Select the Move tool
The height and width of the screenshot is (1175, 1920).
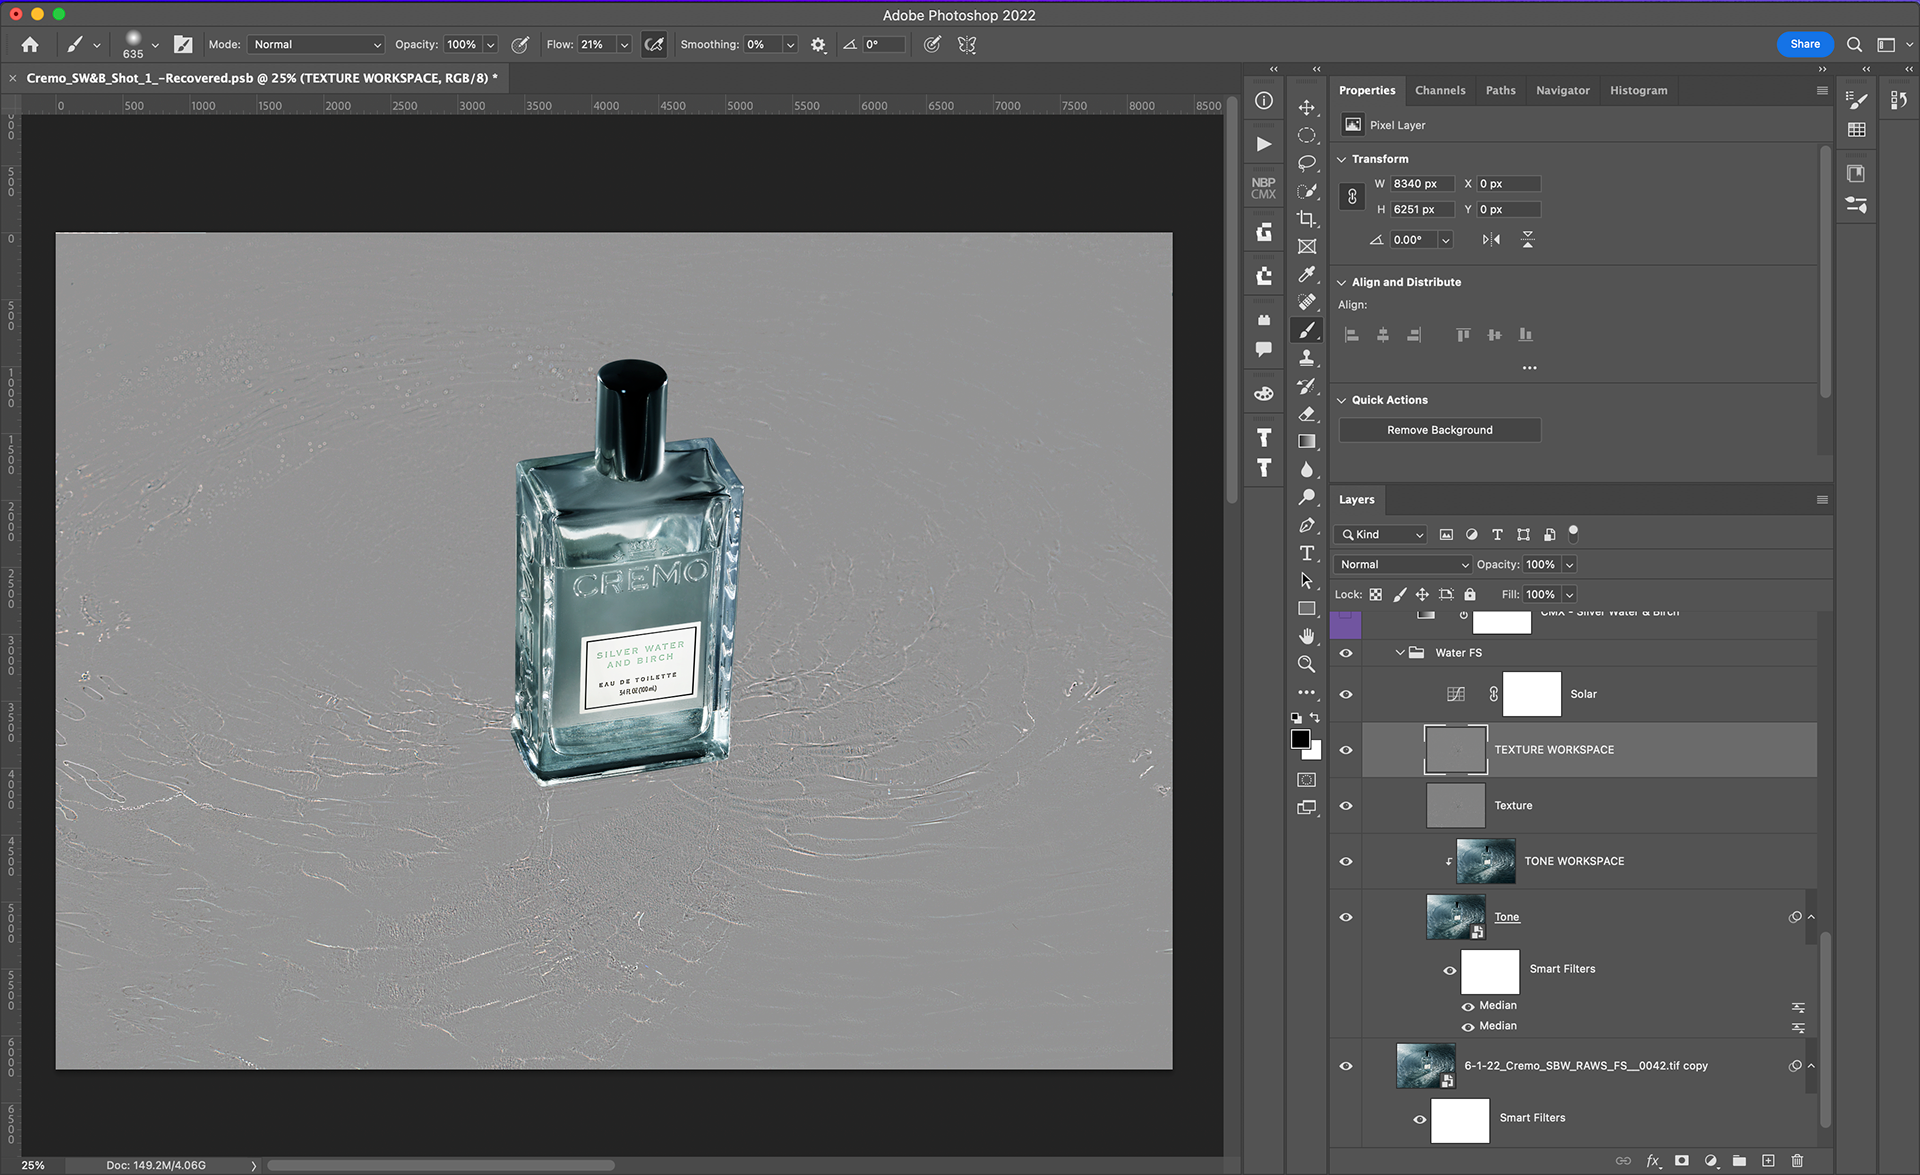pyautogui.click(x=1306, y=107)
